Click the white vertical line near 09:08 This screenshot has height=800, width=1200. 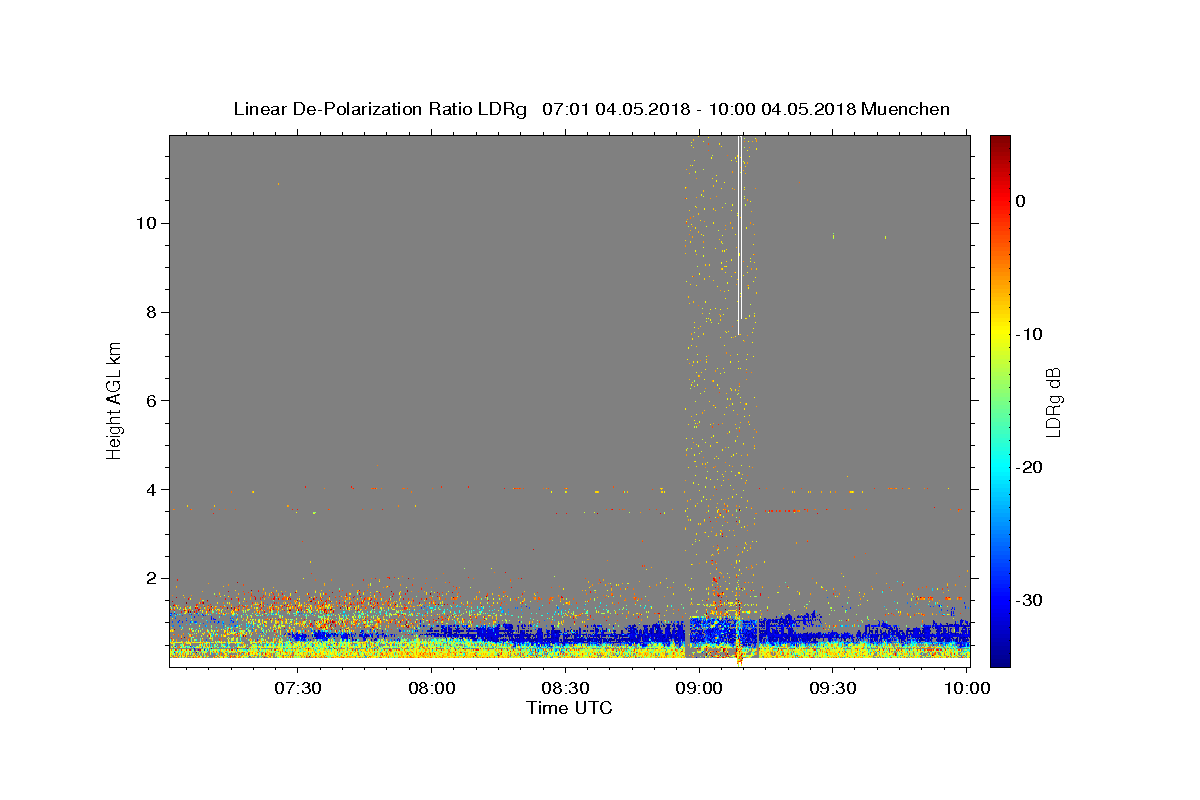point(739,235)
